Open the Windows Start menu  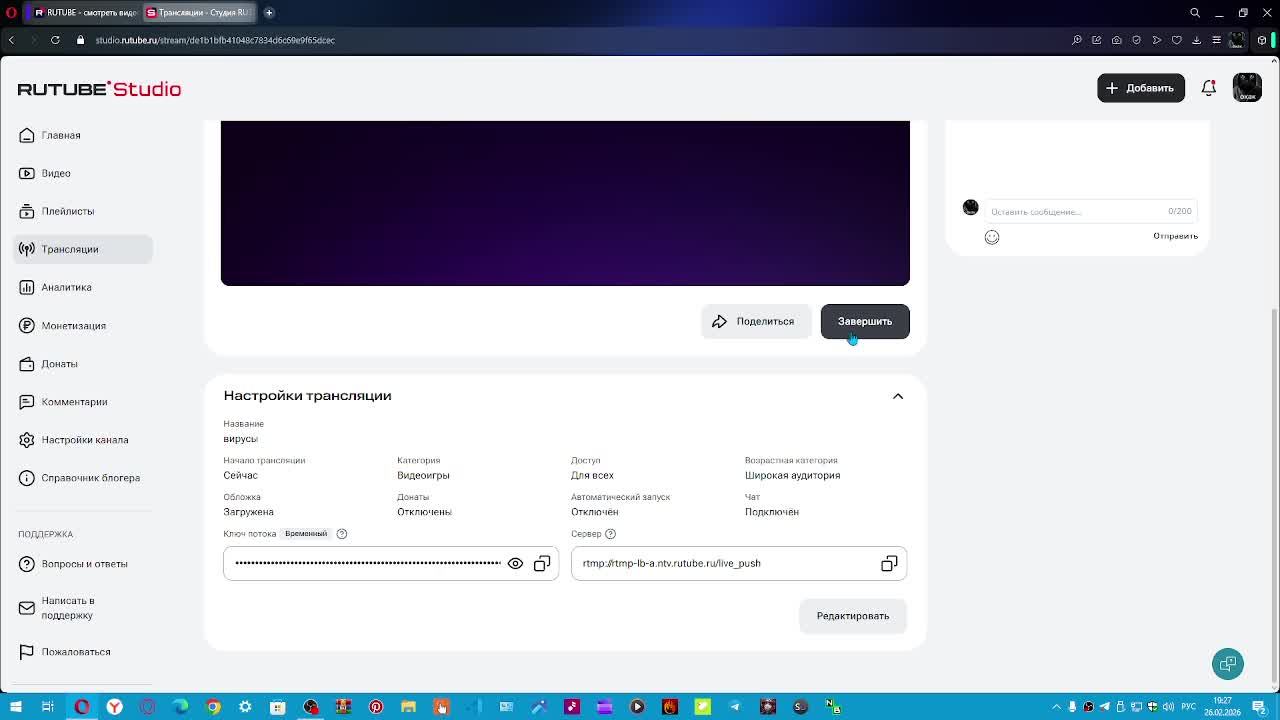coord(15,707)
